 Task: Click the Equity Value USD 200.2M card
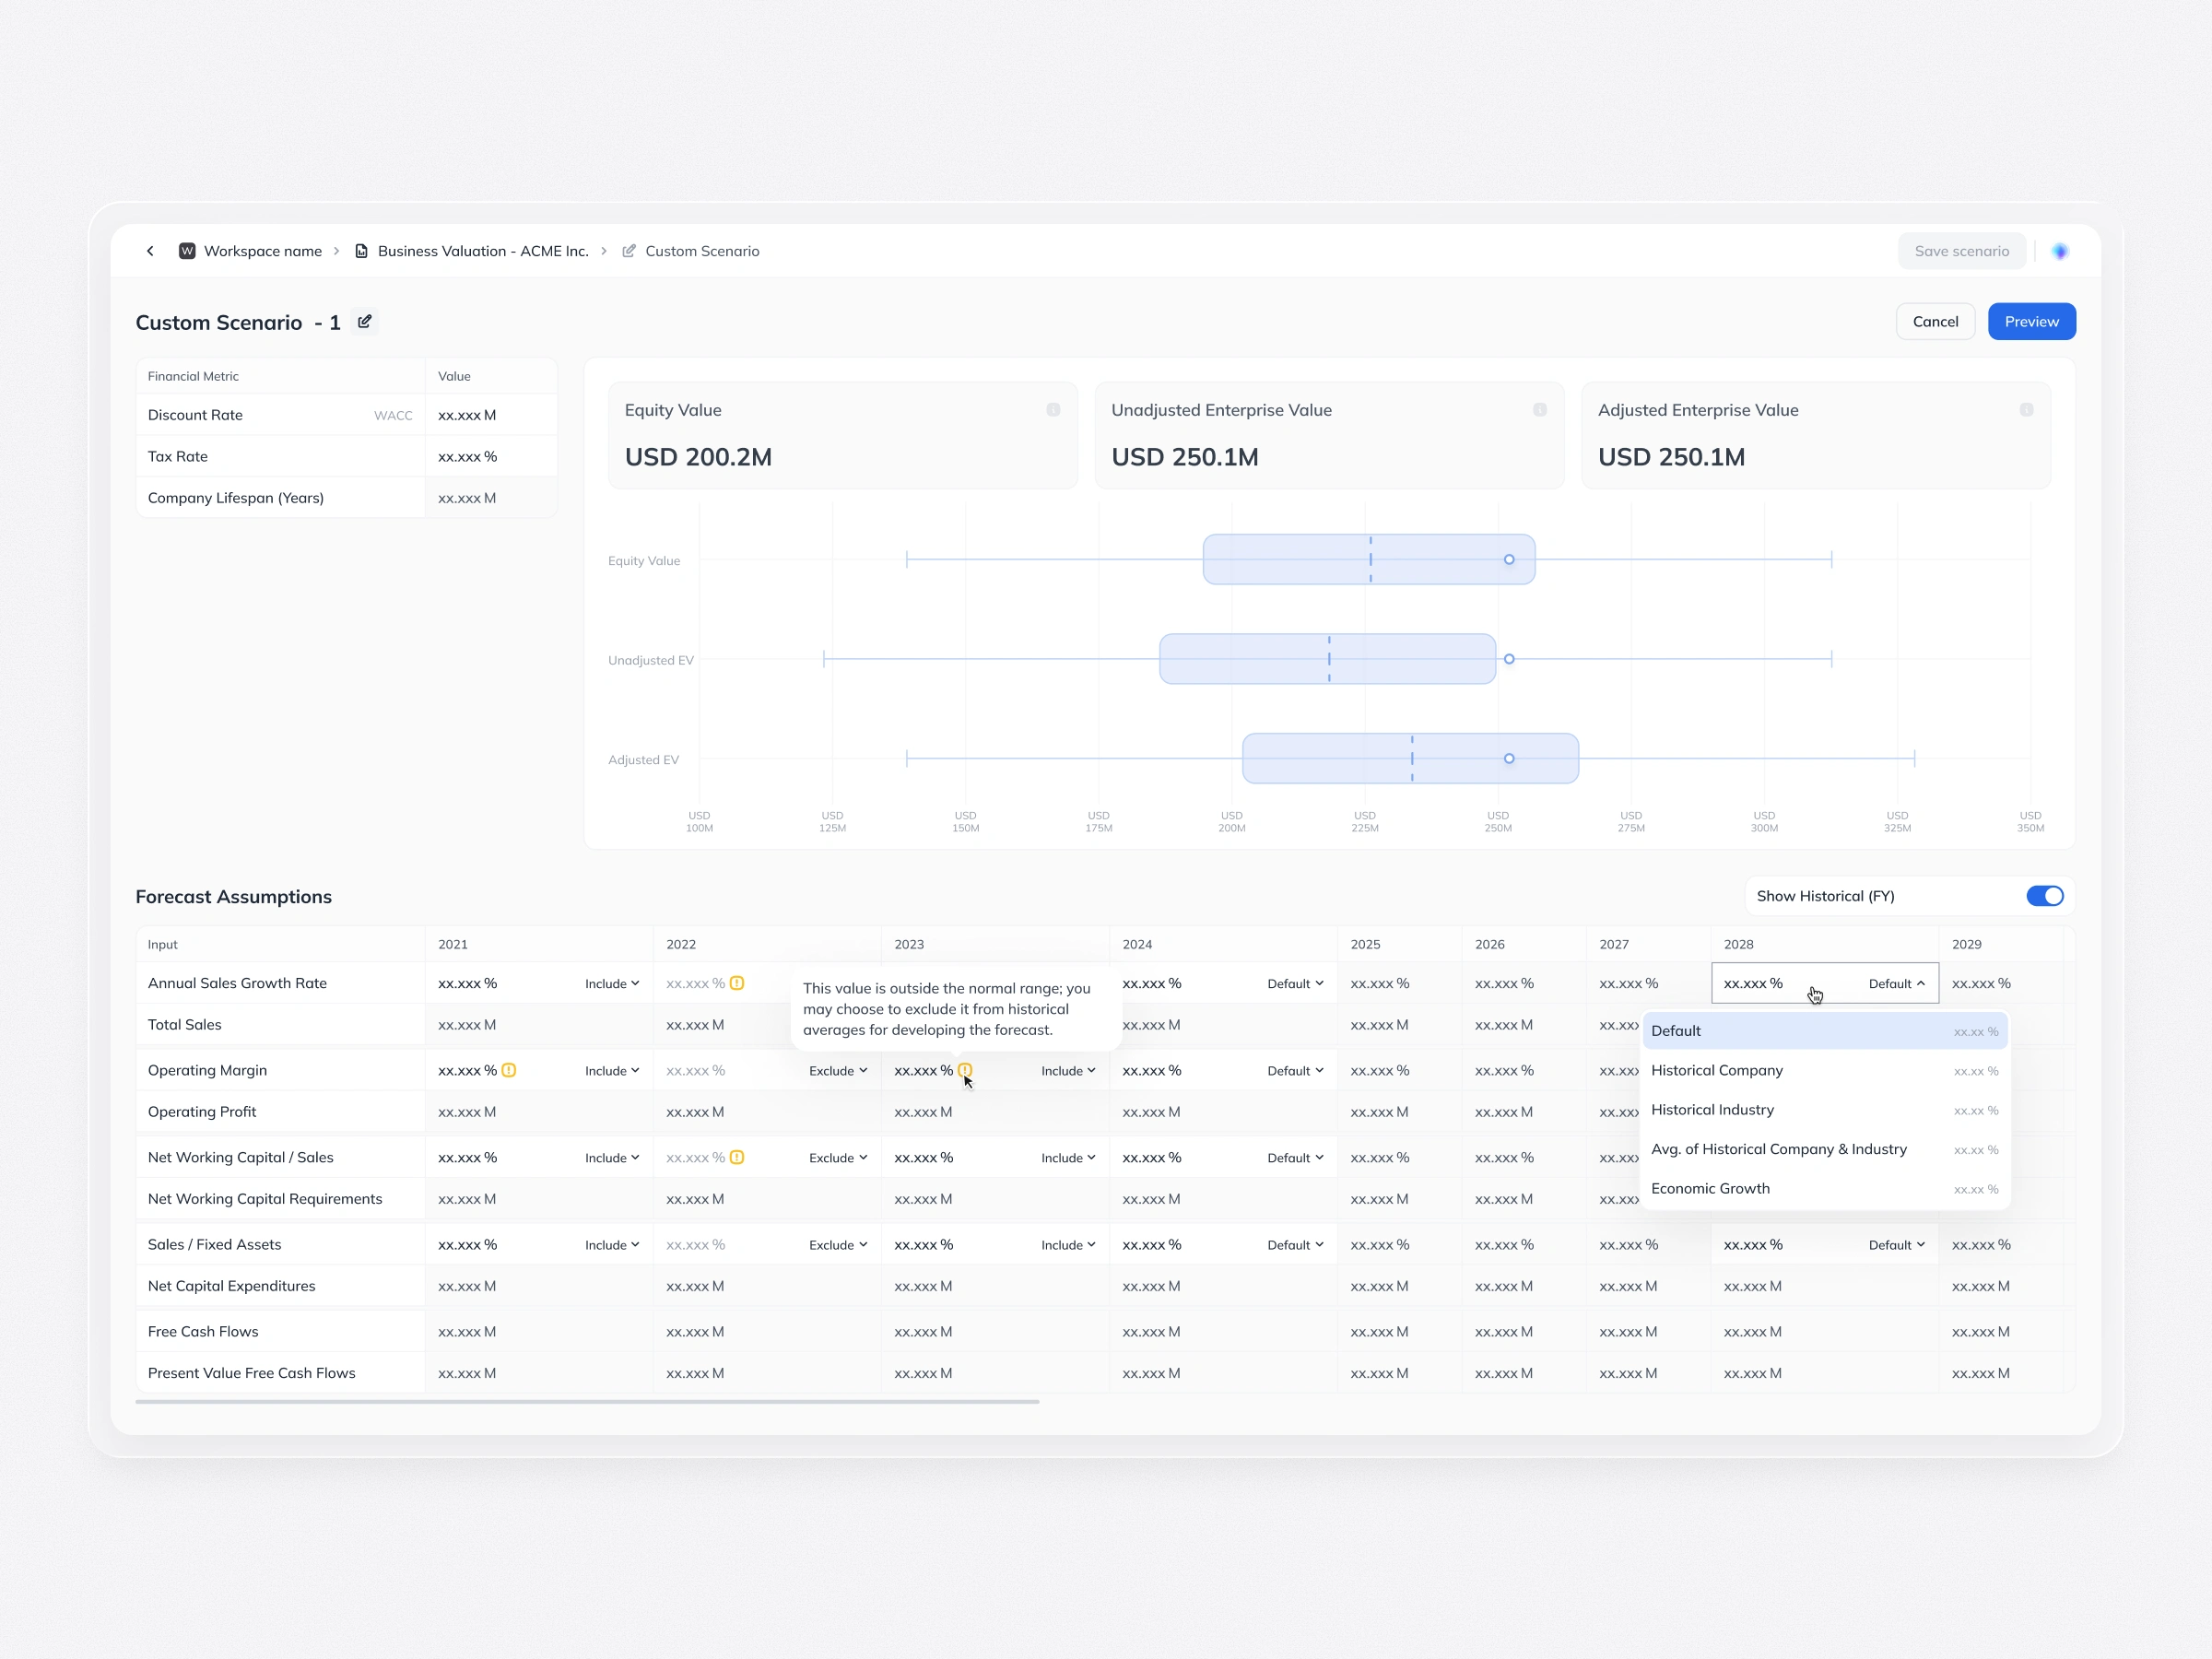point(843,436)
